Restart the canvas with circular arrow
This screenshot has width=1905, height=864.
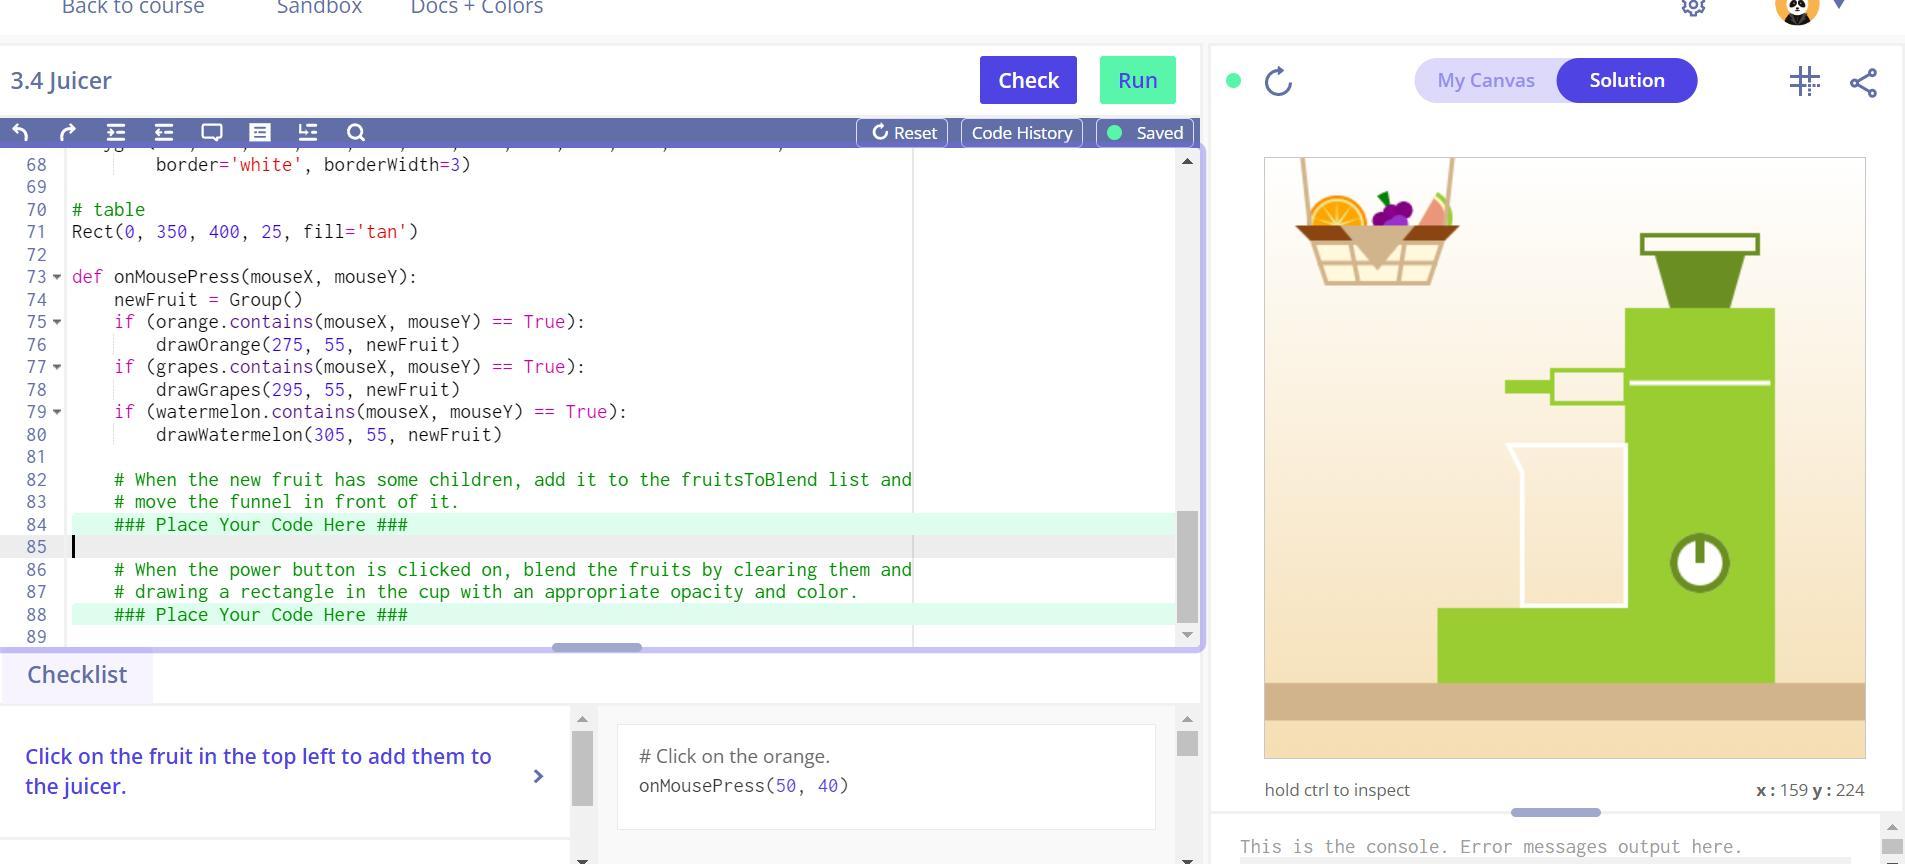[1278, 81]
